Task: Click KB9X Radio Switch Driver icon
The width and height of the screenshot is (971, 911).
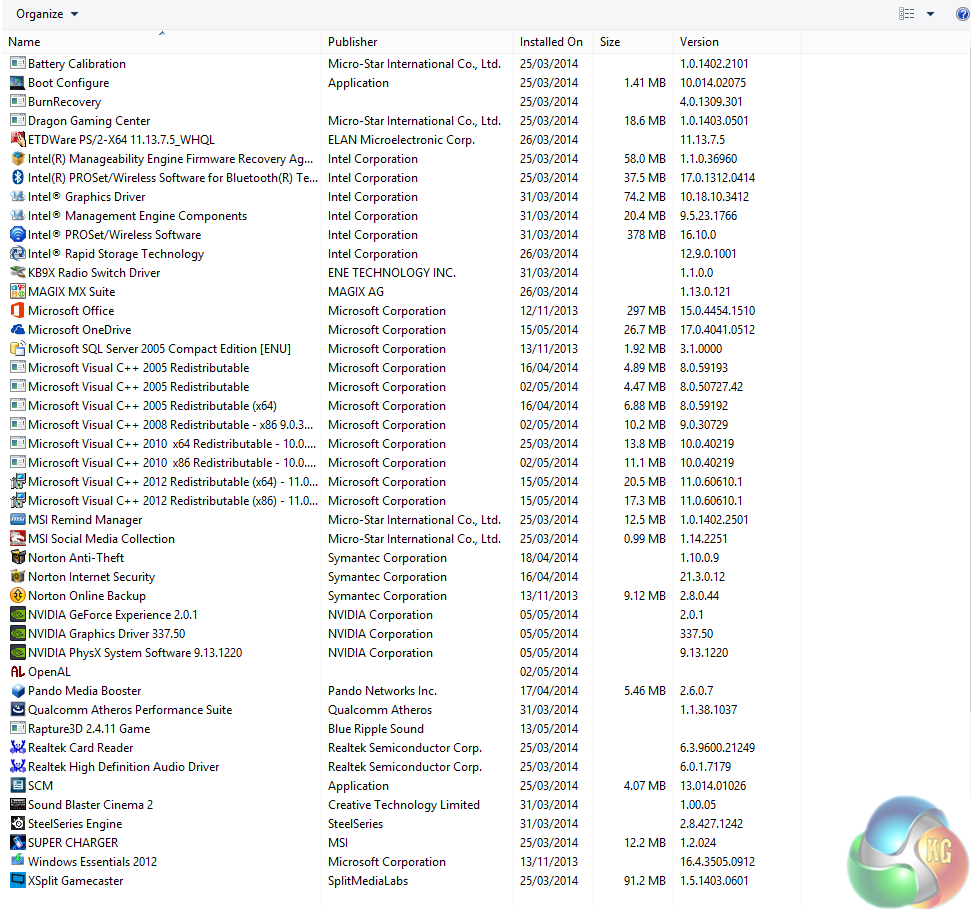Action: point(18,272)
